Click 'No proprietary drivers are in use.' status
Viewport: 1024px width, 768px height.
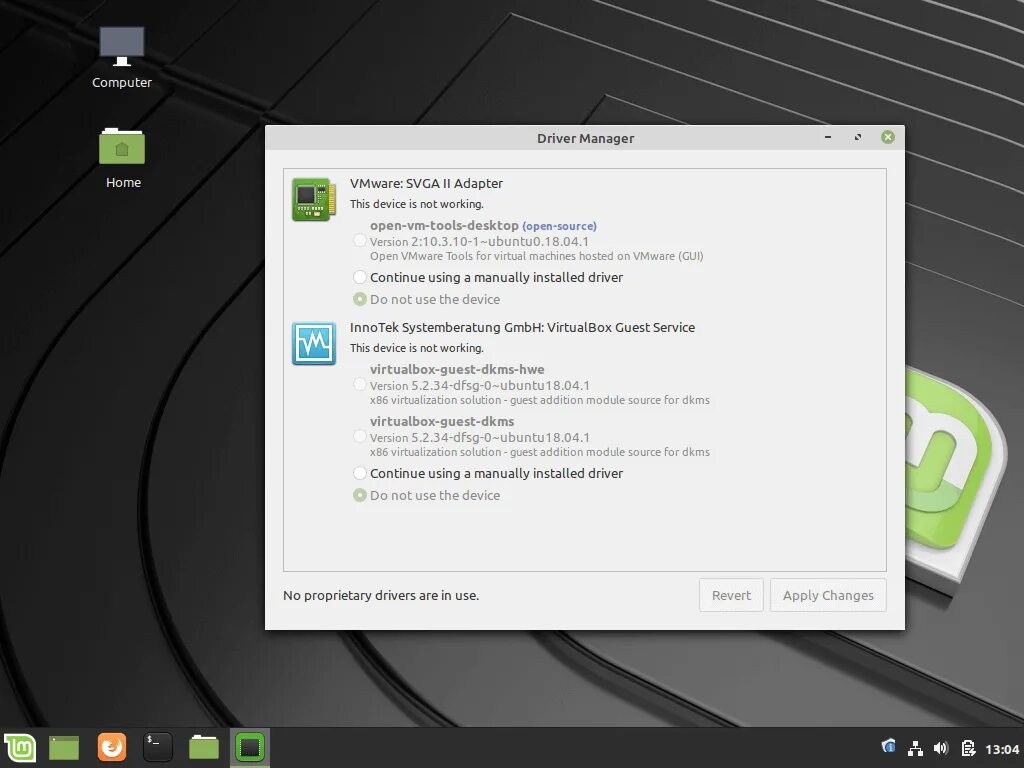381,596
